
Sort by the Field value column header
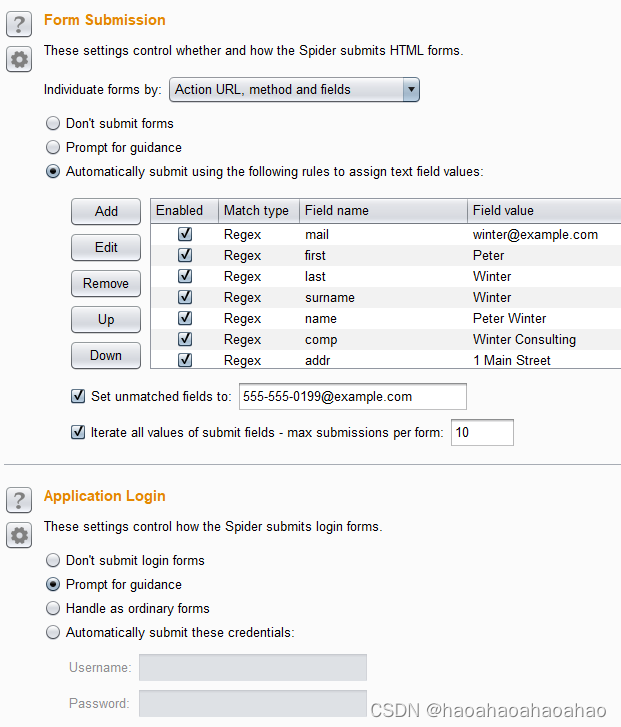544,210
